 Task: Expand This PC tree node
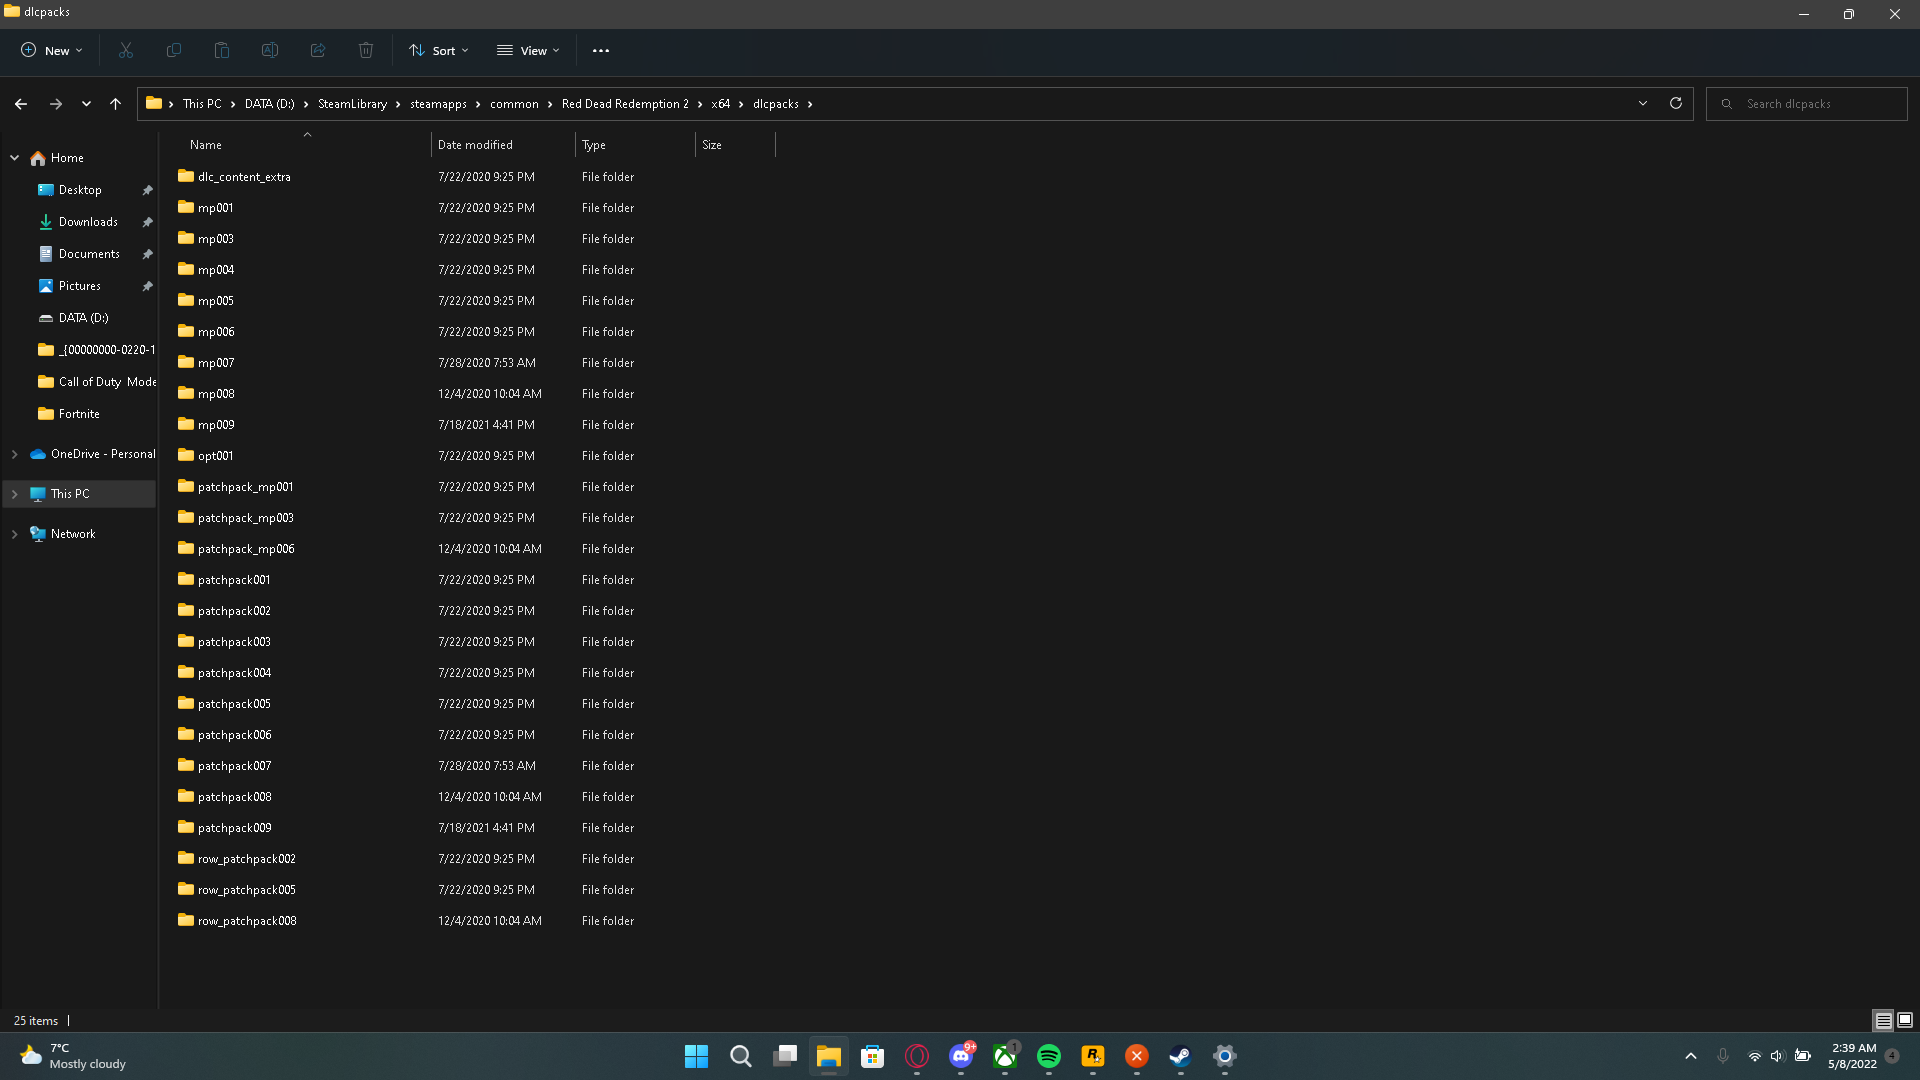pos(15,494)
